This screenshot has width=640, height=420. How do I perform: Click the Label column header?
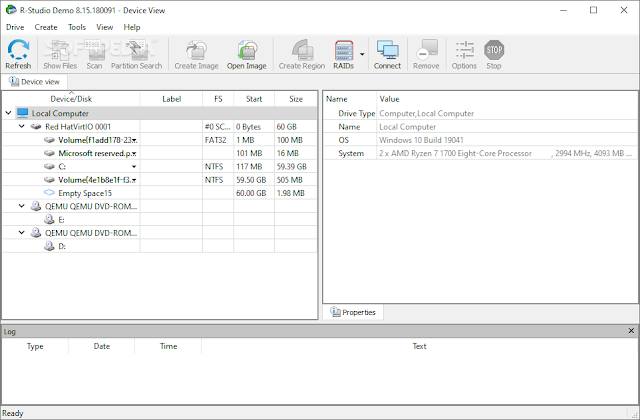171,99
